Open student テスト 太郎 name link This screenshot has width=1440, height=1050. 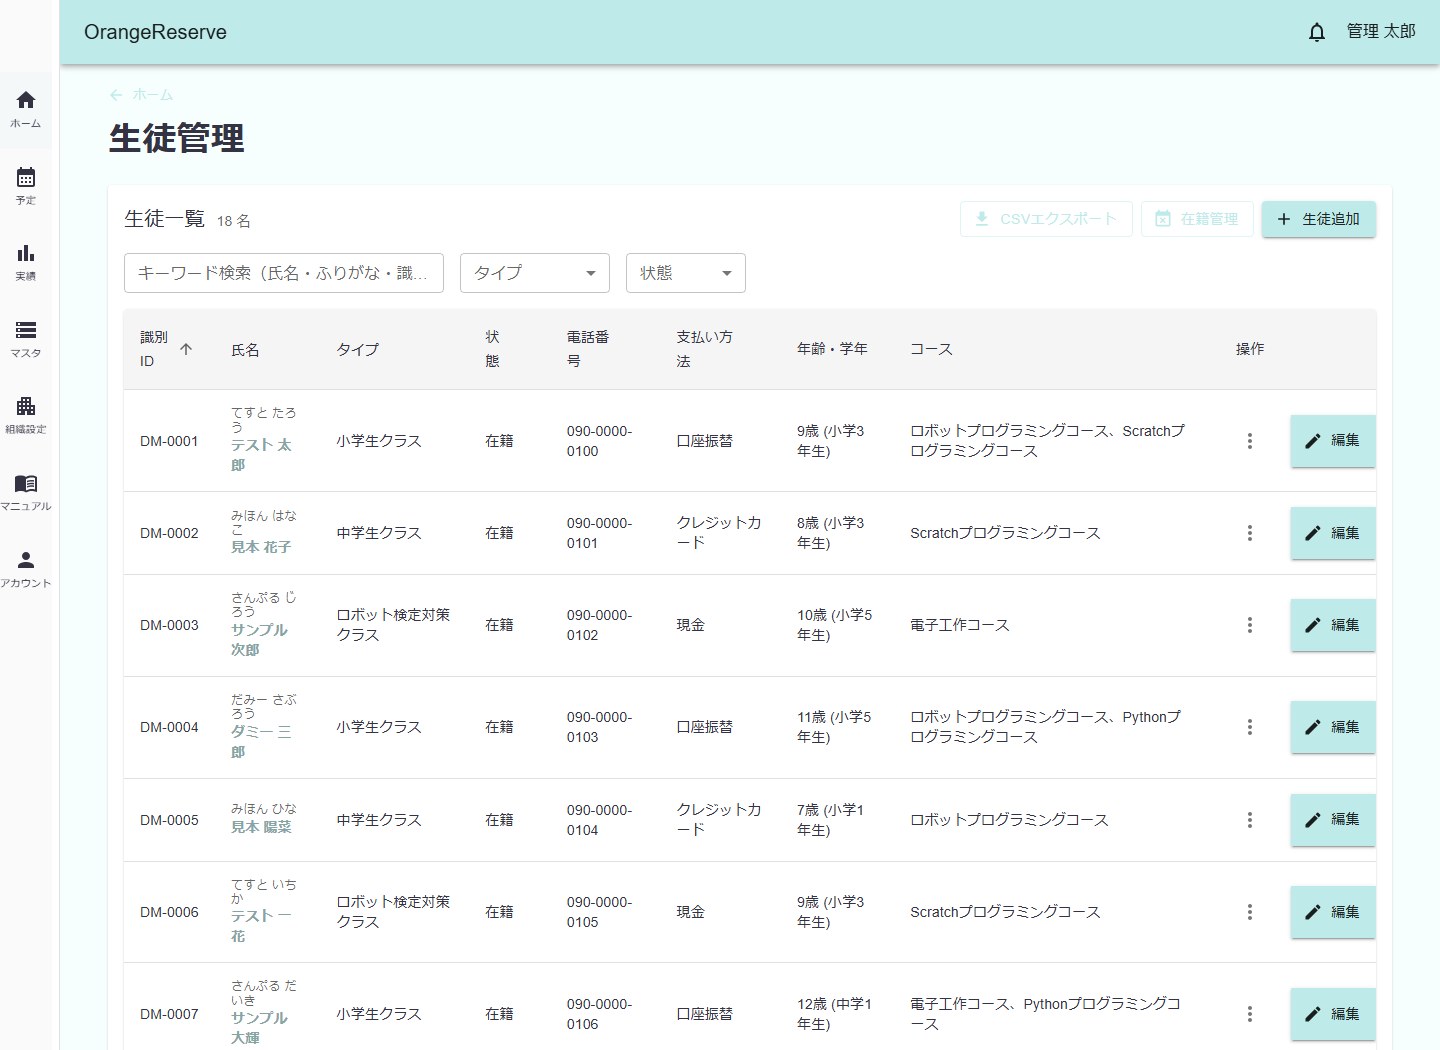[x=261, y=455]
